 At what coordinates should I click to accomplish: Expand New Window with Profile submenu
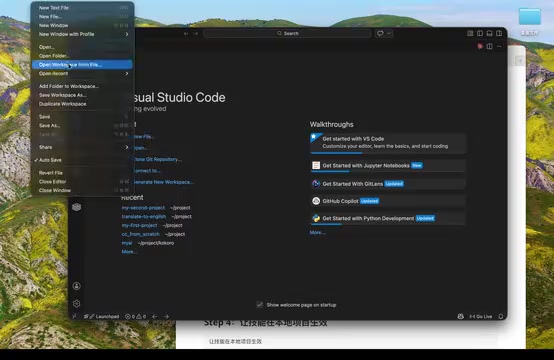point(82,34)
